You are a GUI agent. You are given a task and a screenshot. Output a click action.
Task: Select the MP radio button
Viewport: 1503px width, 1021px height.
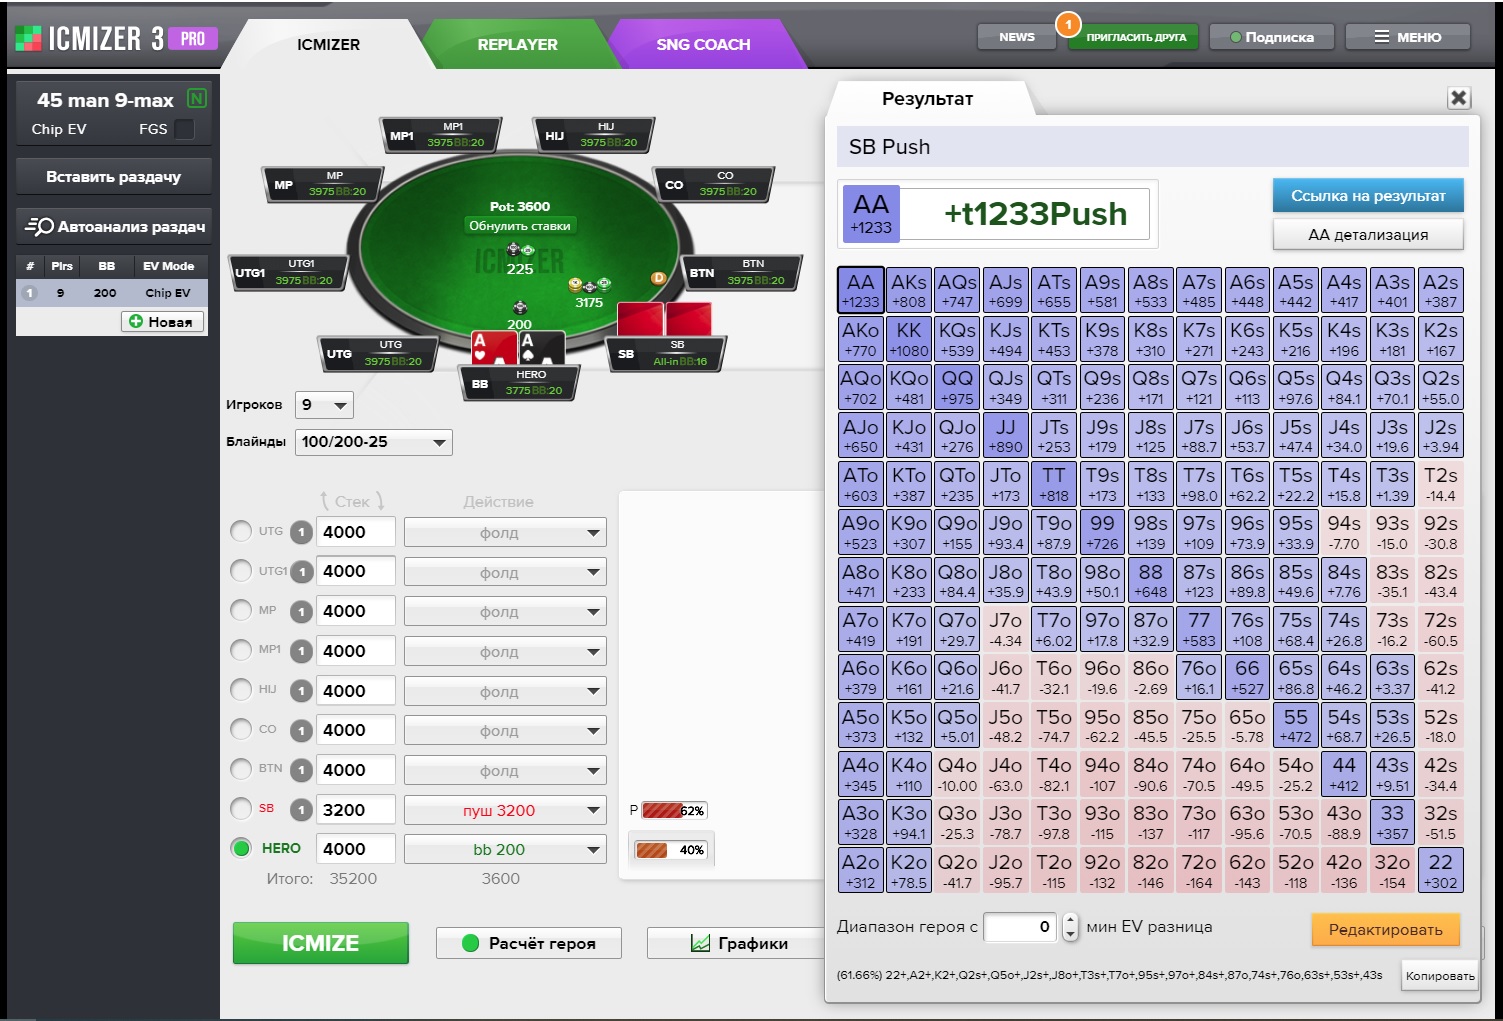tap(241, 610)
